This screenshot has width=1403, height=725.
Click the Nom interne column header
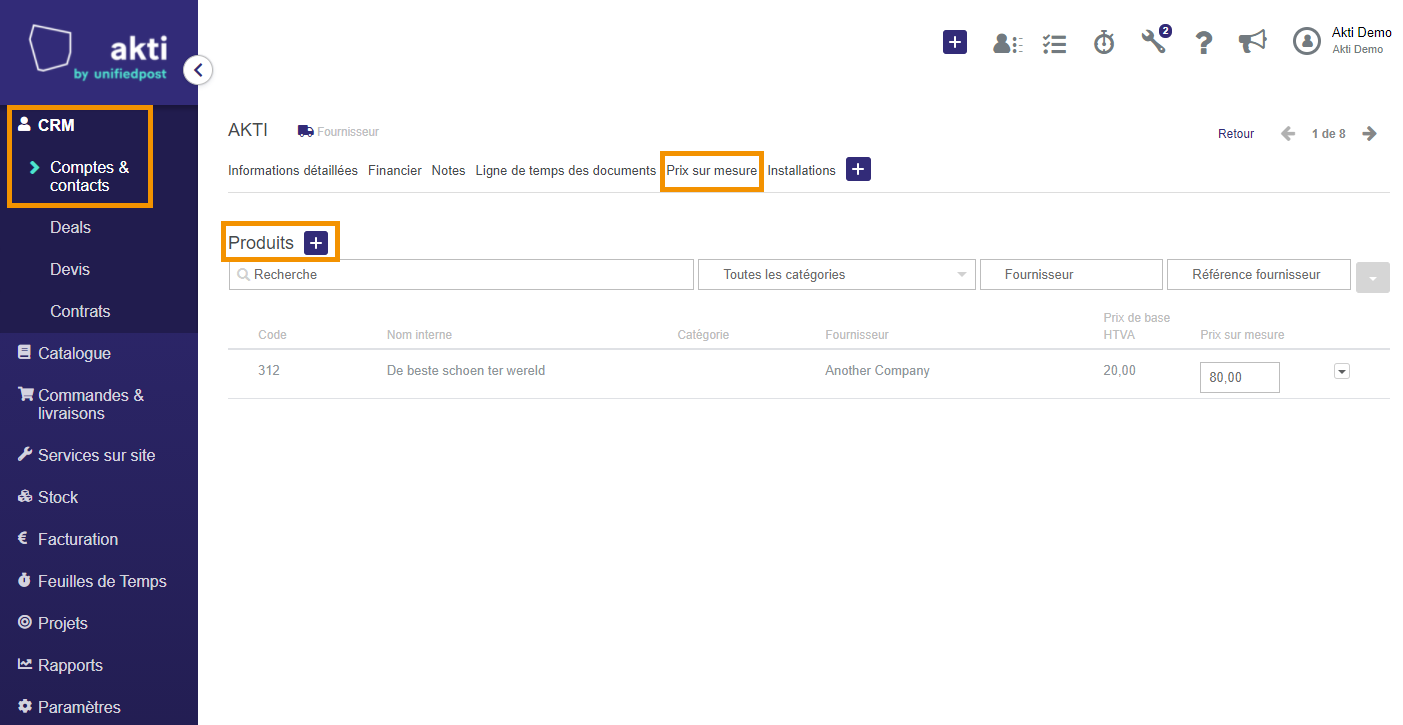tap(419, 334)
